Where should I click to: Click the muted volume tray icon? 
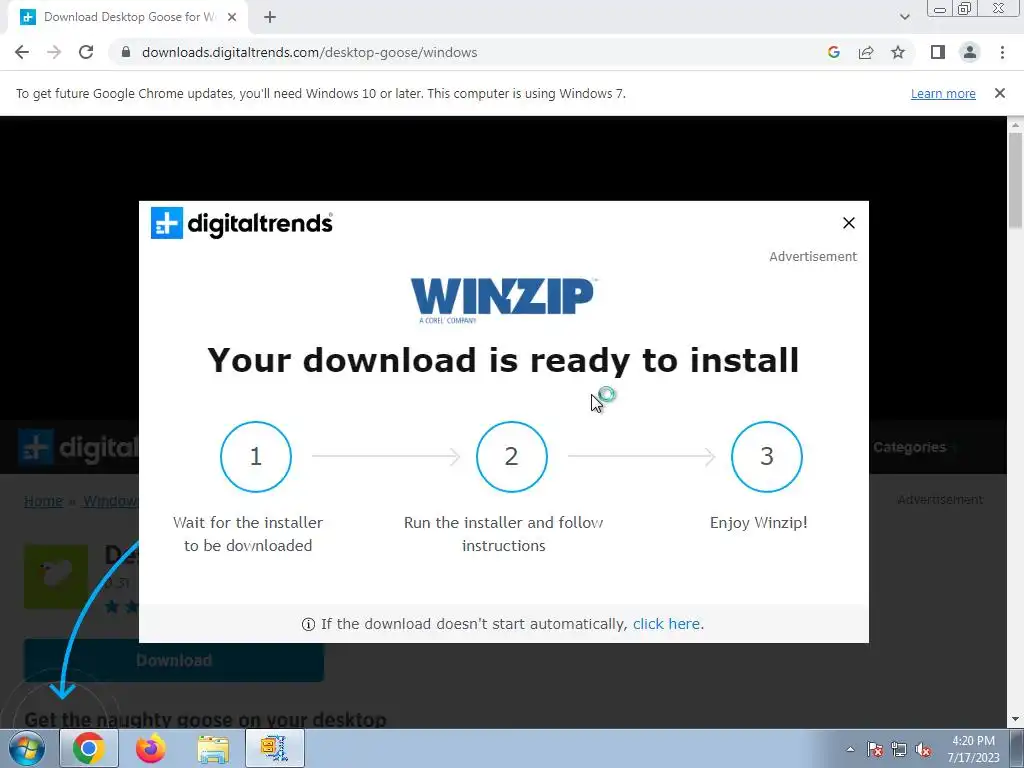click(x=923, y=749)
